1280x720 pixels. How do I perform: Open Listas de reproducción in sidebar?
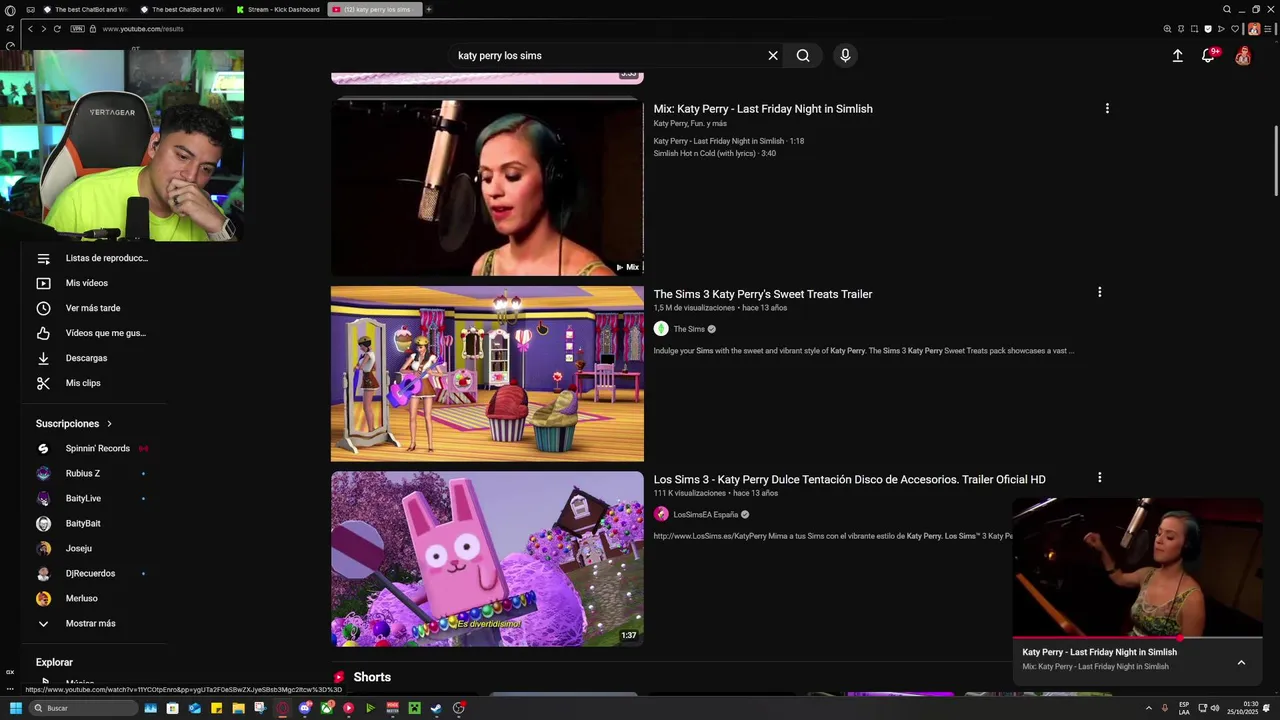[x=93, y=258]
